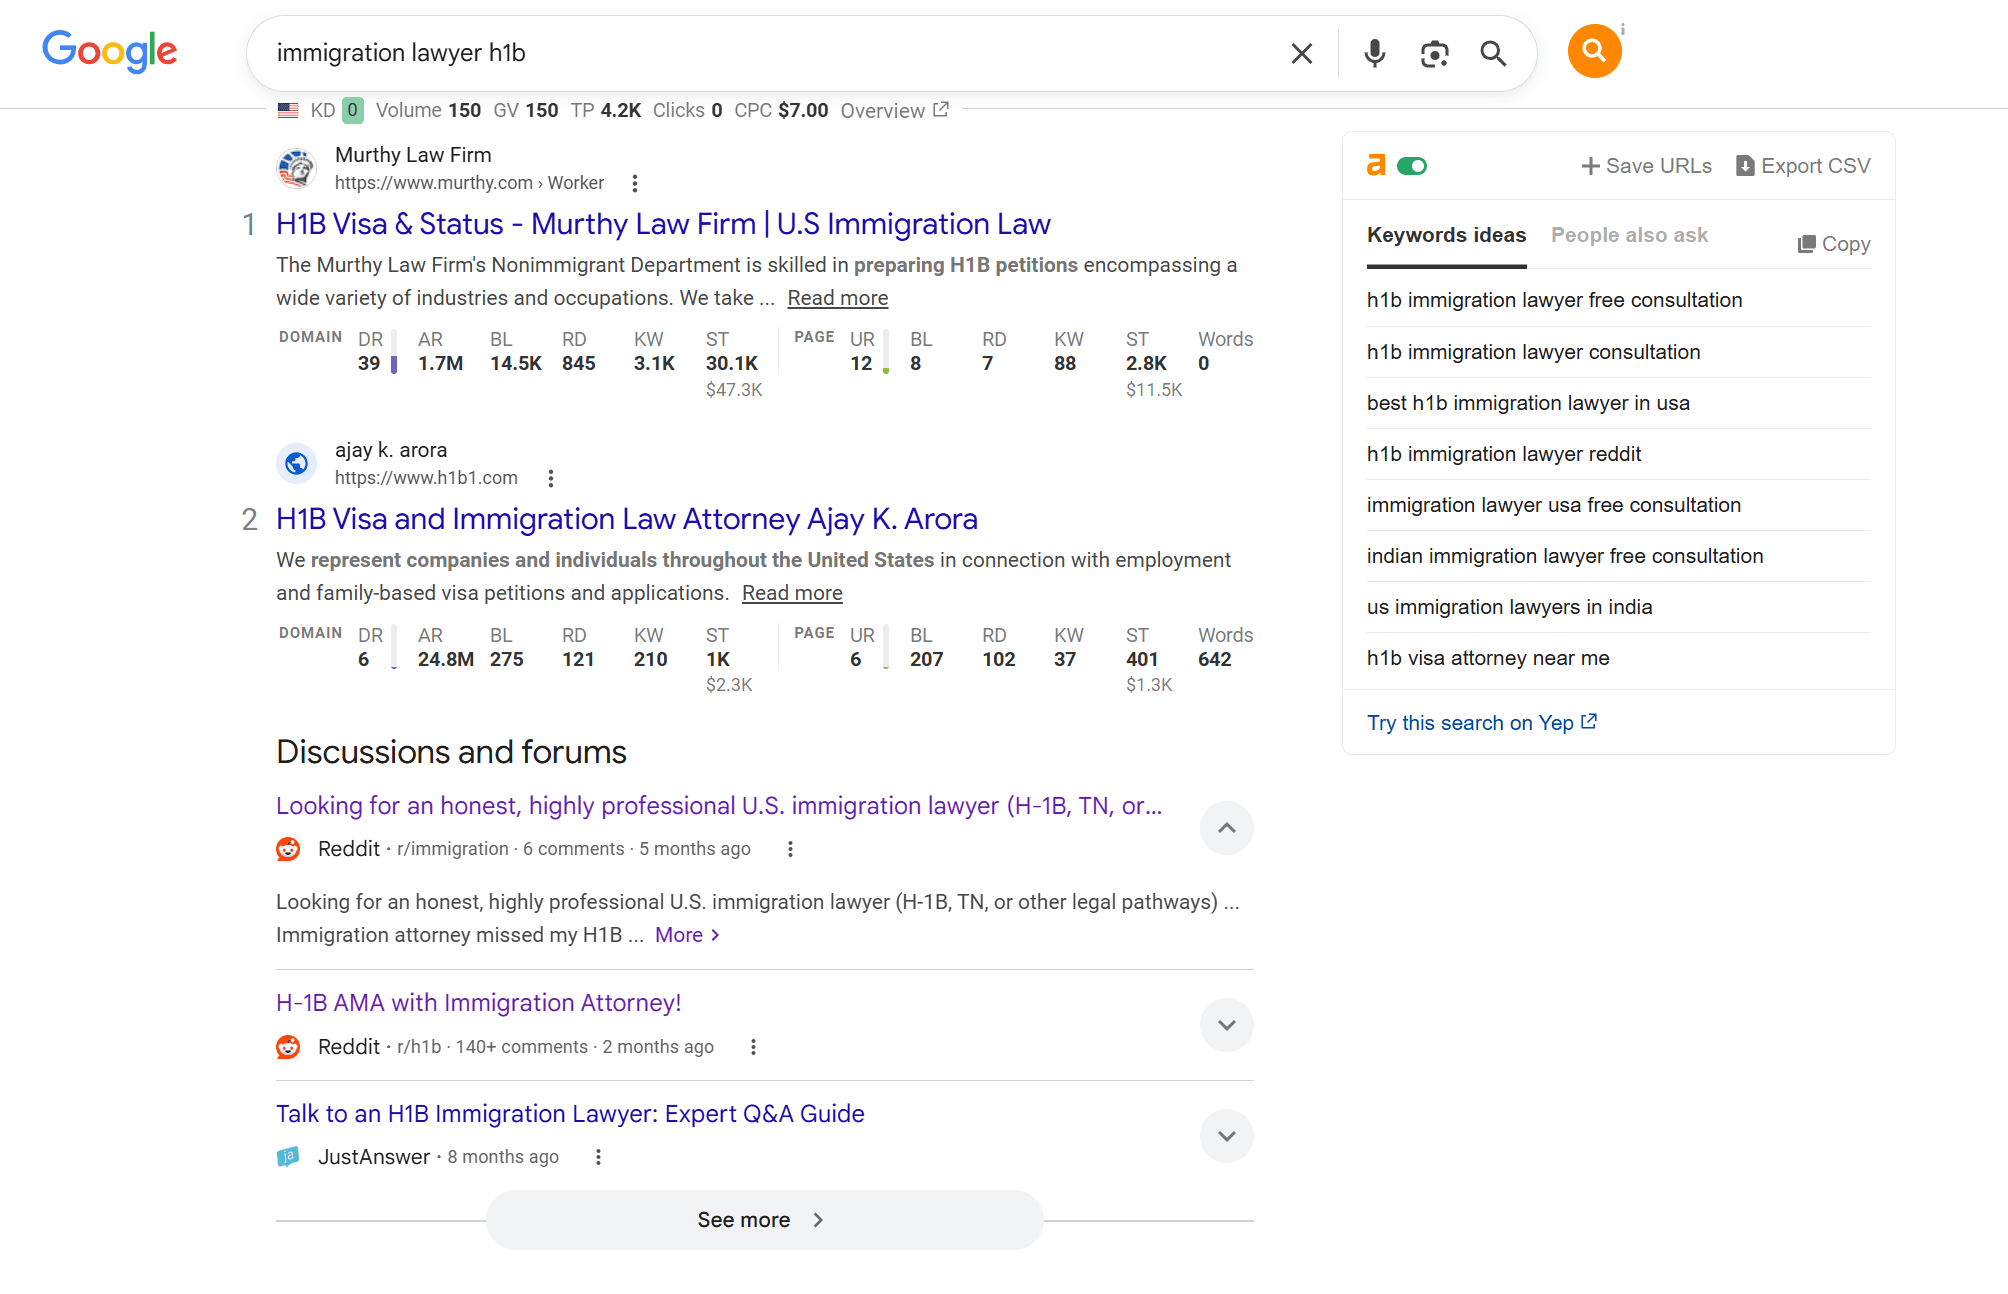This screenshot has height=1294, width=2008.
Task: Click the ajay k. arora globe favicon
Action: (x=296, y=463)
